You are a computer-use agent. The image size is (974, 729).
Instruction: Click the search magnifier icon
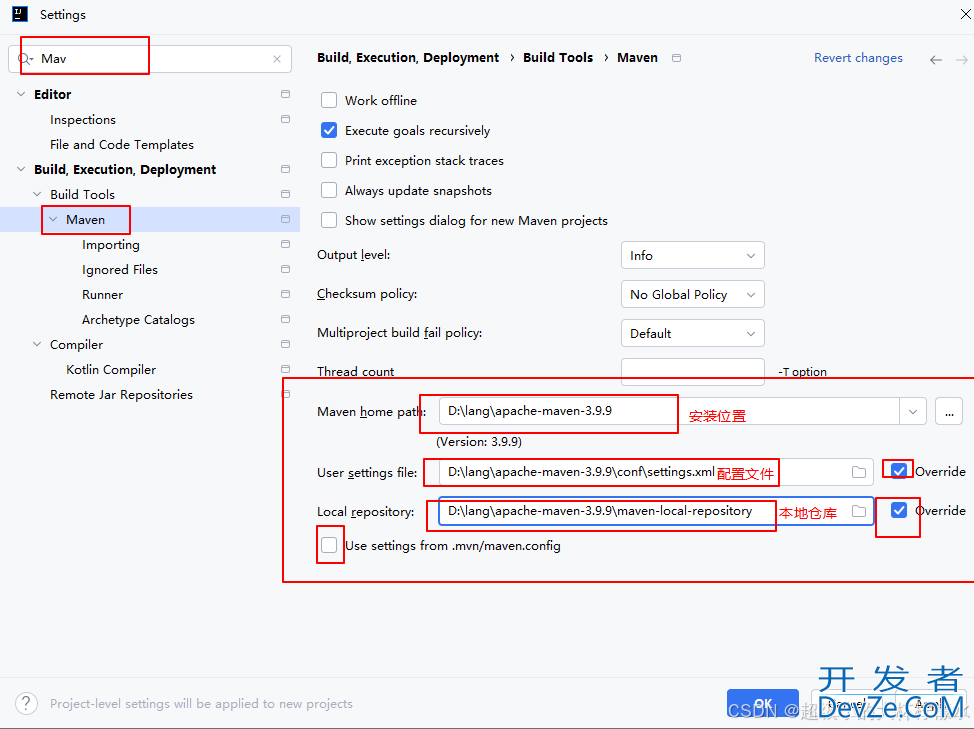click(x=25, y=59)
